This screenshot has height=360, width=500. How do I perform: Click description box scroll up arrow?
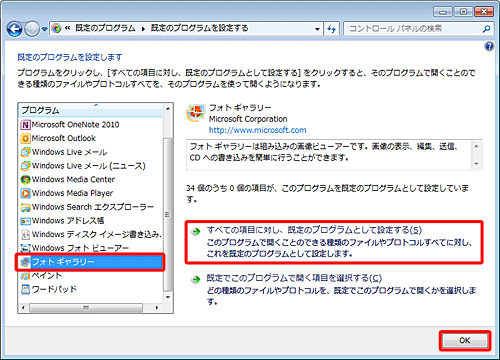476,146
